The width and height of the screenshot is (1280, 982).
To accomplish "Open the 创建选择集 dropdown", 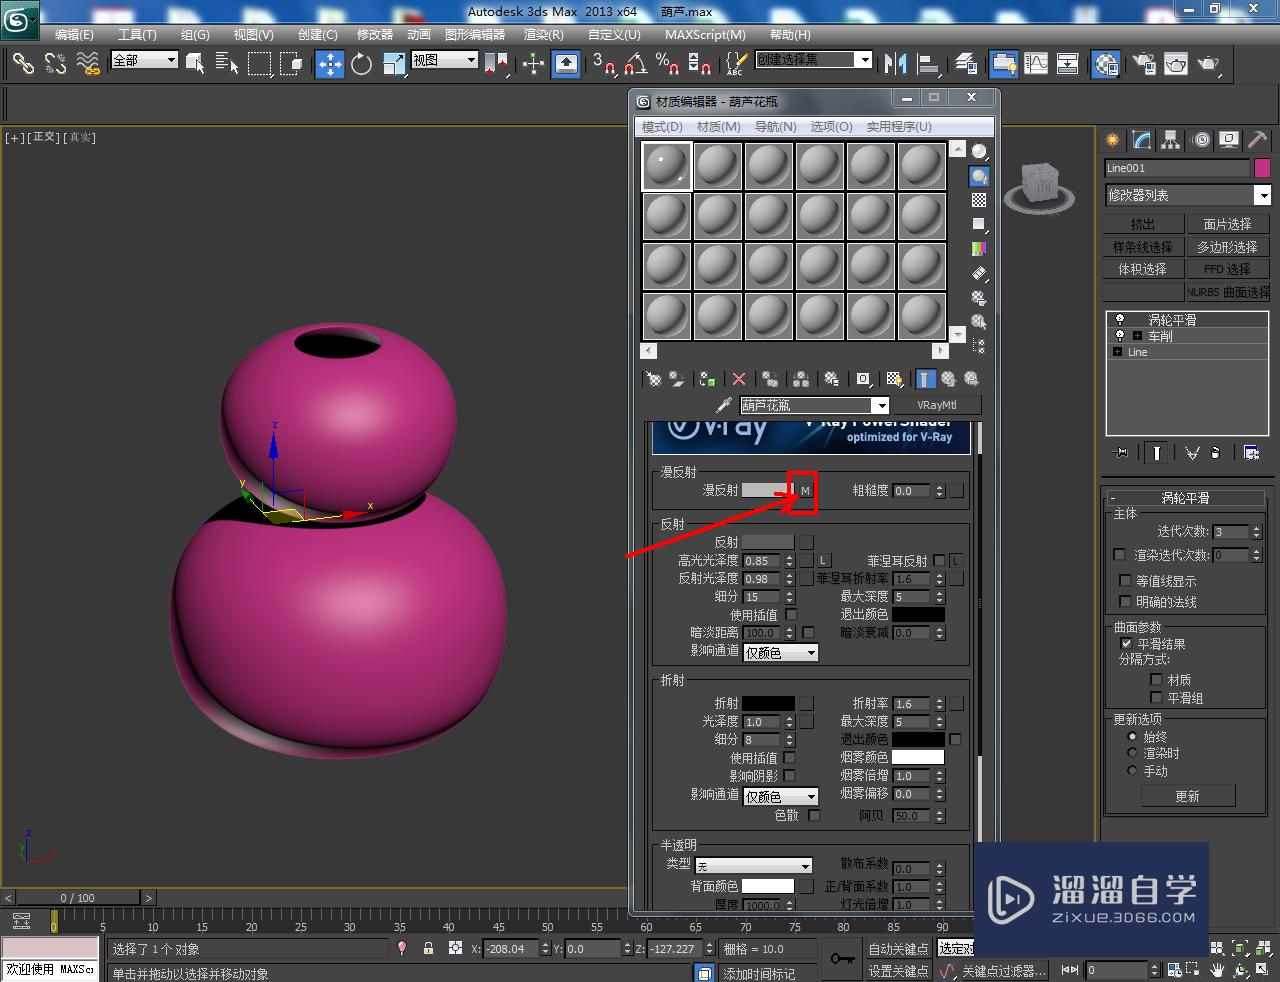I will coord(813,60).
